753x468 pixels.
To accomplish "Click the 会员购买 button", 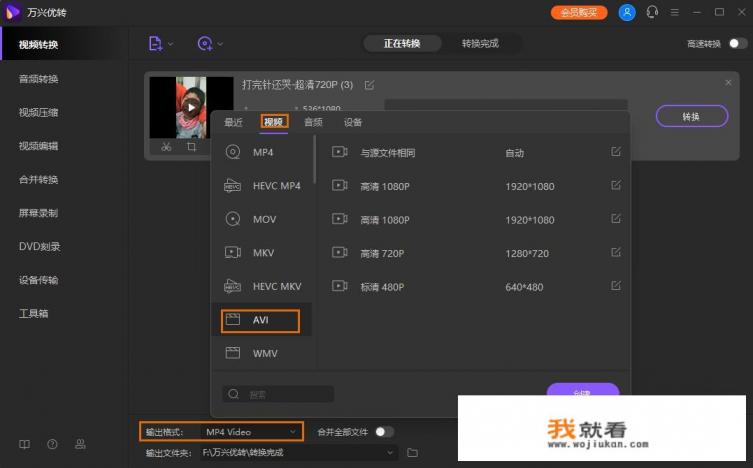I will tap(579, 12).
